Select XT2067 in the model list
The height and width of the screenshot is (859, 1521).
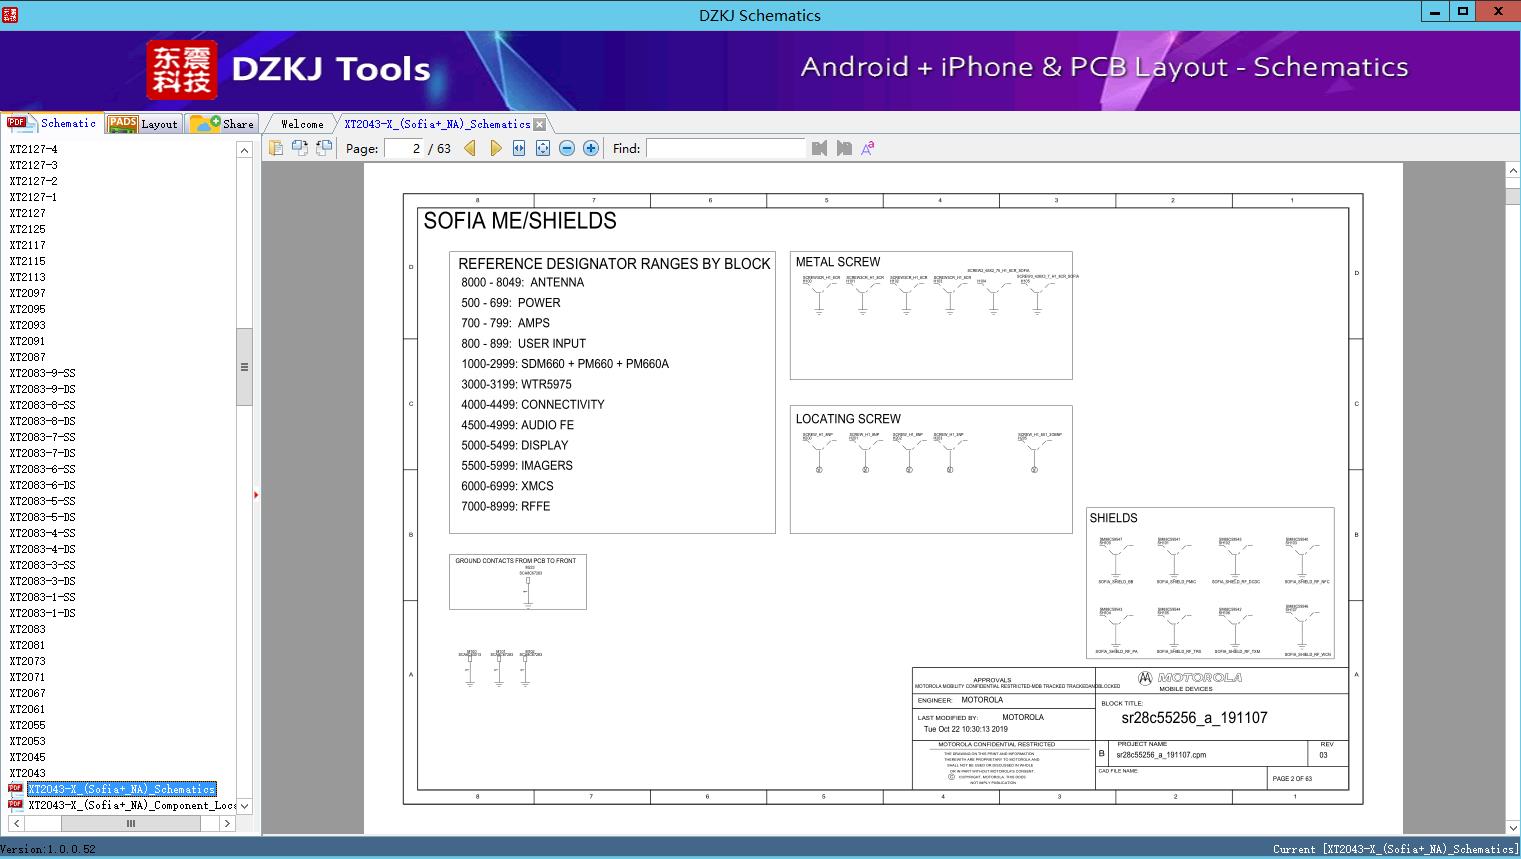tap(27, 693)
